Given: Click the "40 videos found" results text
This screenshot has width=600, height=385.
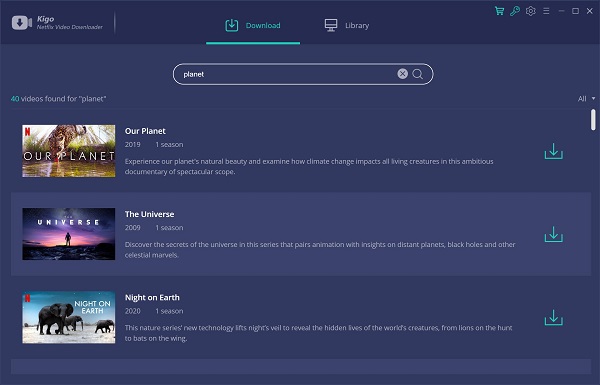Looking at the screenshot, I should point(59,99).
